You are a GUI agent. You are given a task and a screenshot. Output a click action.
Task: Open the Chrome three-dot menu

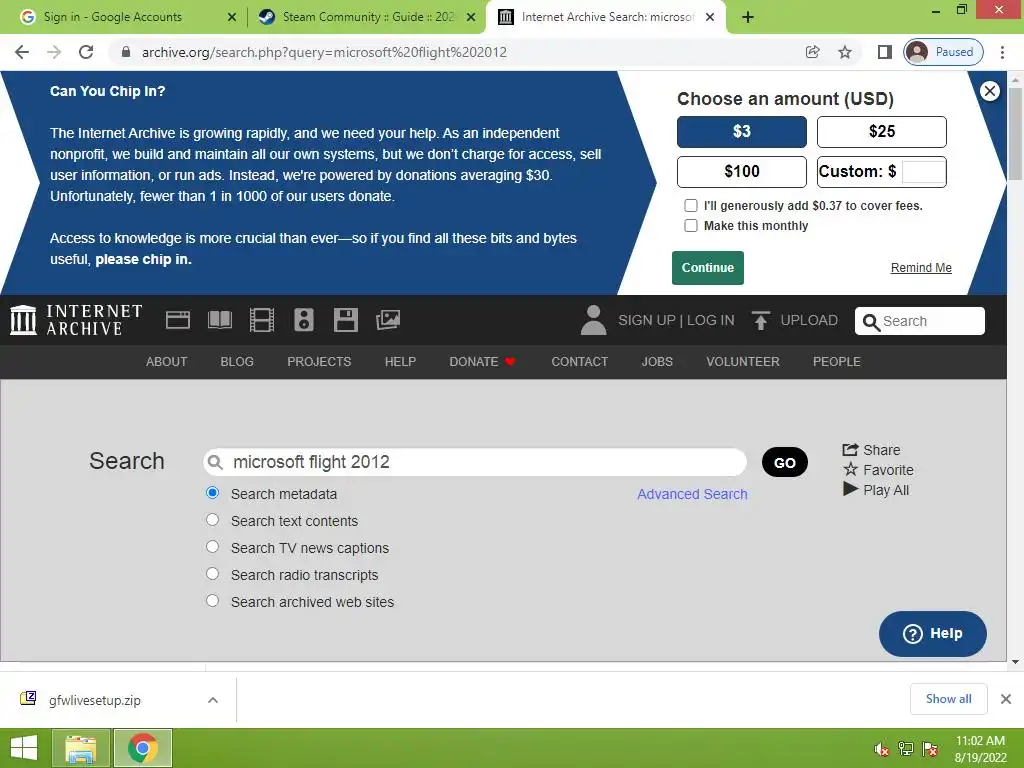1002,52
